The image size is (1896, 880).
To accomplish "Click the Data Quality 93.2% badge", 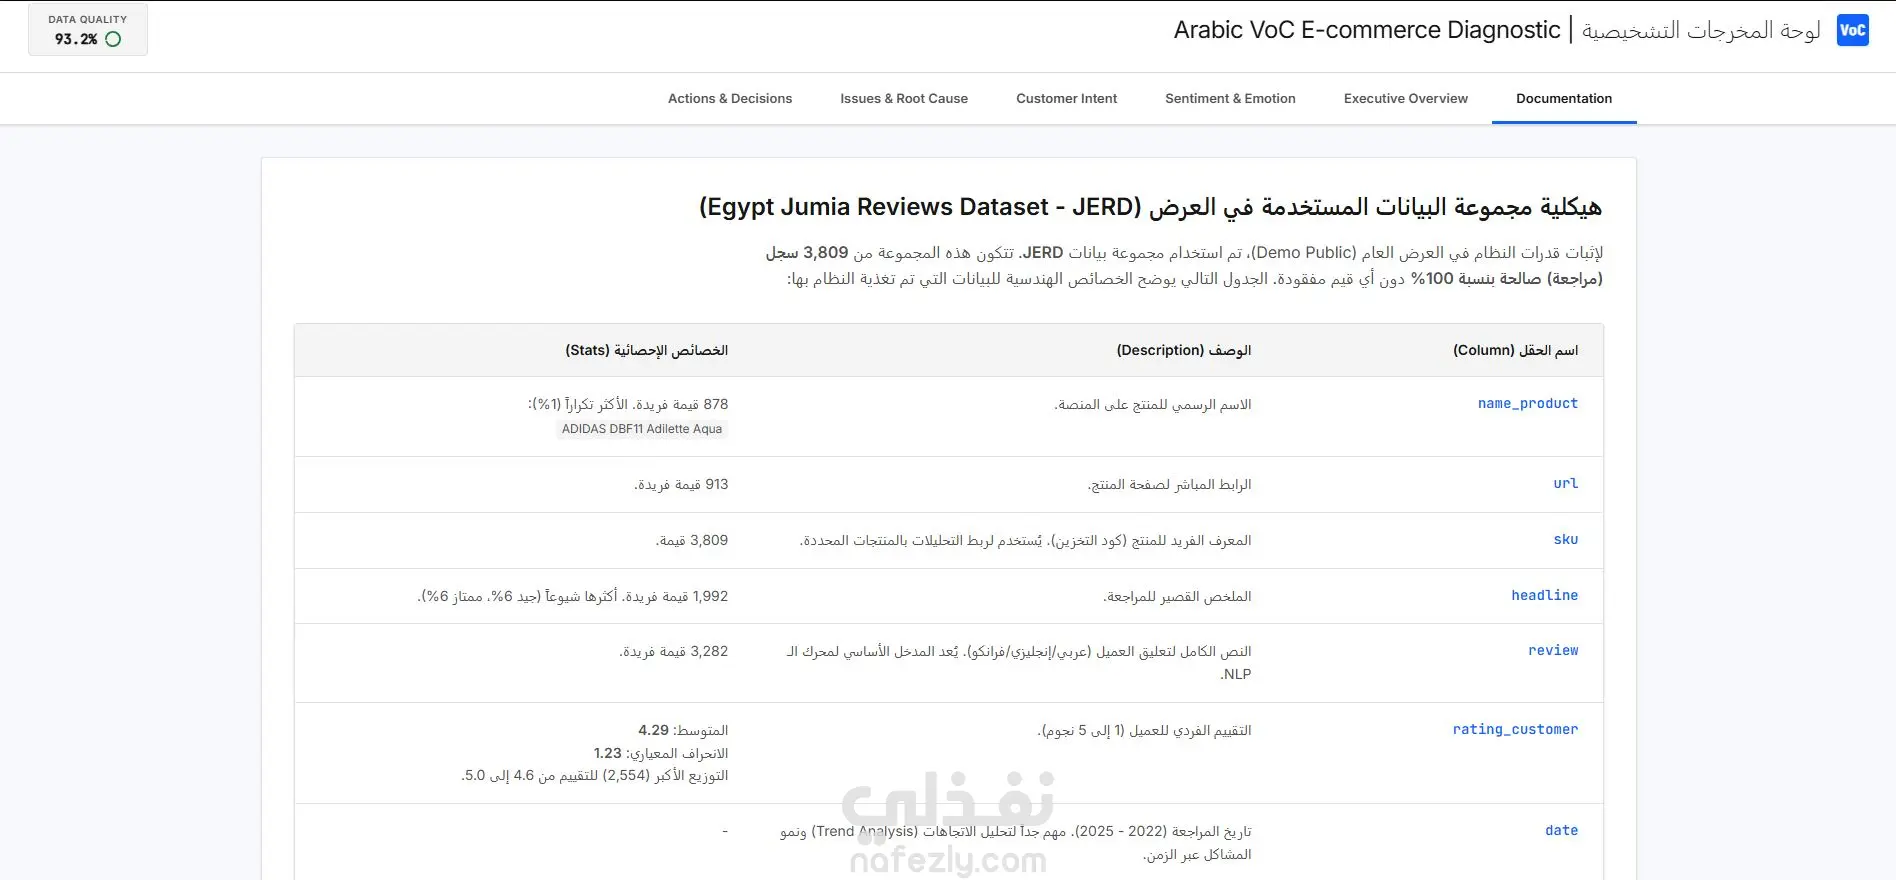I will (x=88, y=30).
